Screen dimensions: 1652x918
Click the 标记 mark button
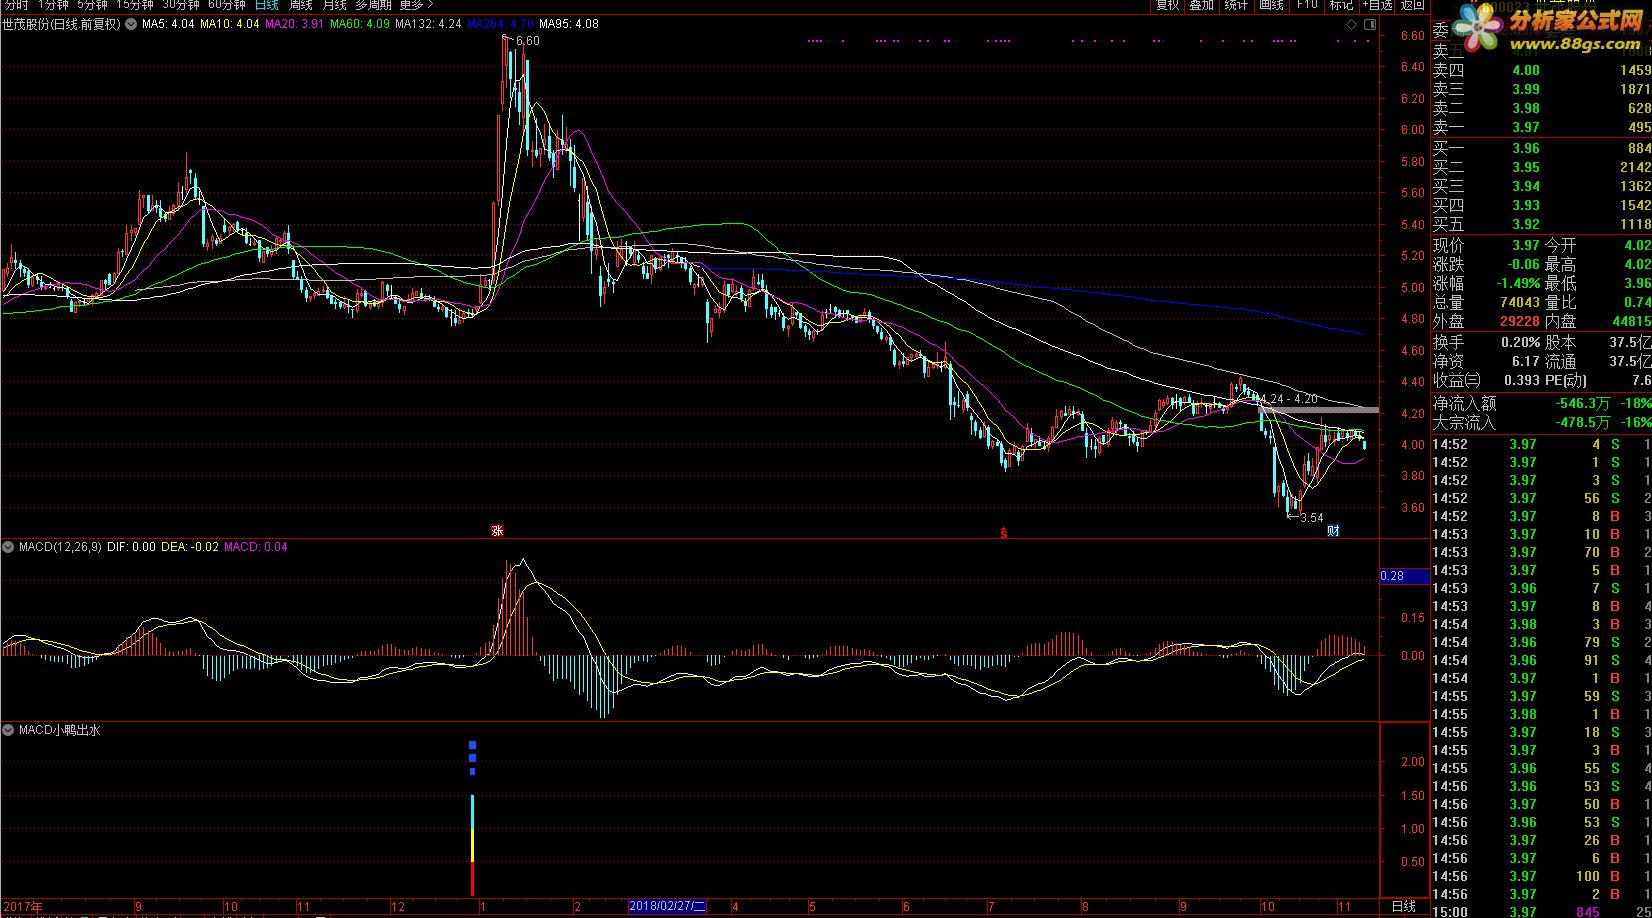[1341, 5]
